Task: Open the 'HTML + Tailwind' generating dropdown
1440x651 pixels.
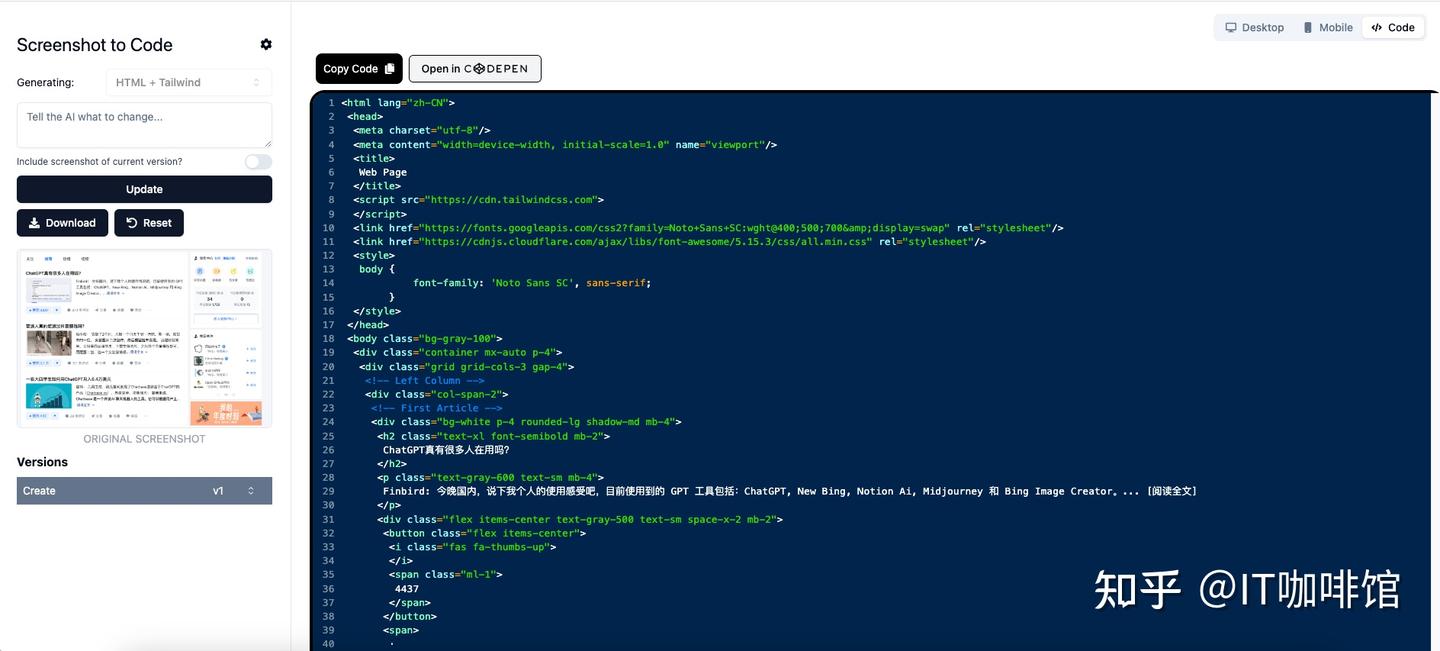Action: [x=188, y=81]
